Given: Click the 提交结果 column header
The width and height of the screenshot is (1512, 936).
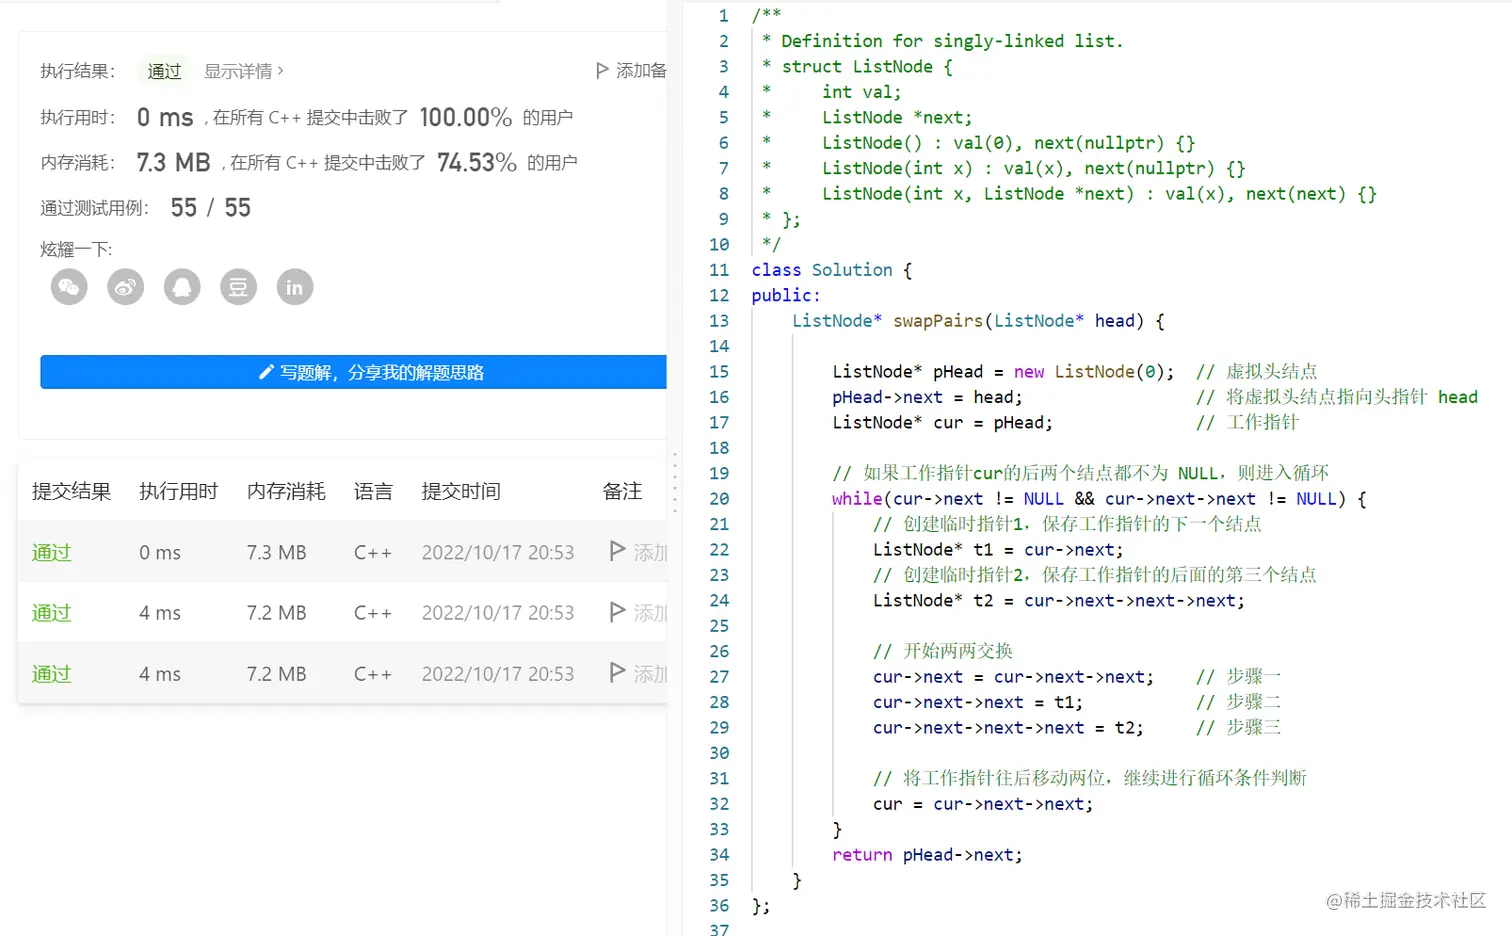Looking at the screenshot, I should (71, 491).
